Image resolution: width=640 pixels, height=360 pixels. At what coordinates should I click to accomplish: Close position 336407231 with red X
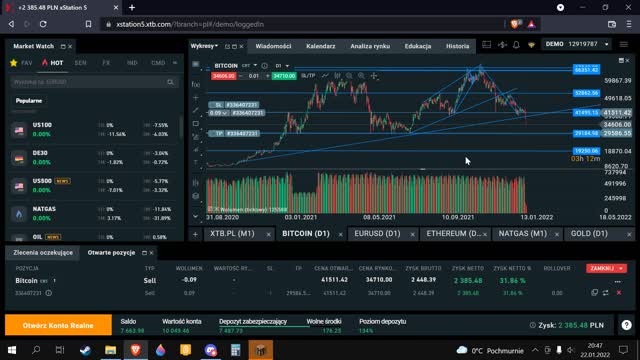pyautogui.click(x=619, y=293)
